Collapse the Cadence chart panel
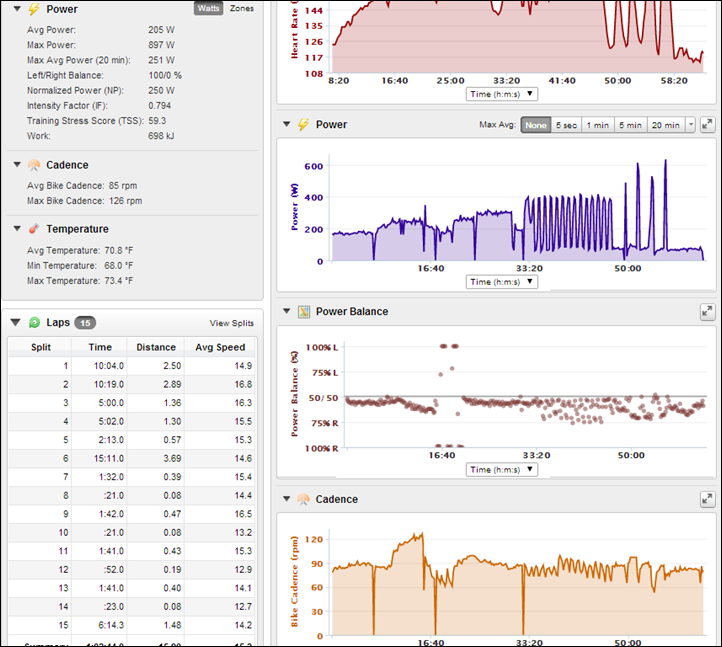The height and width of the screenshot is (647, 722). [286, 499]
